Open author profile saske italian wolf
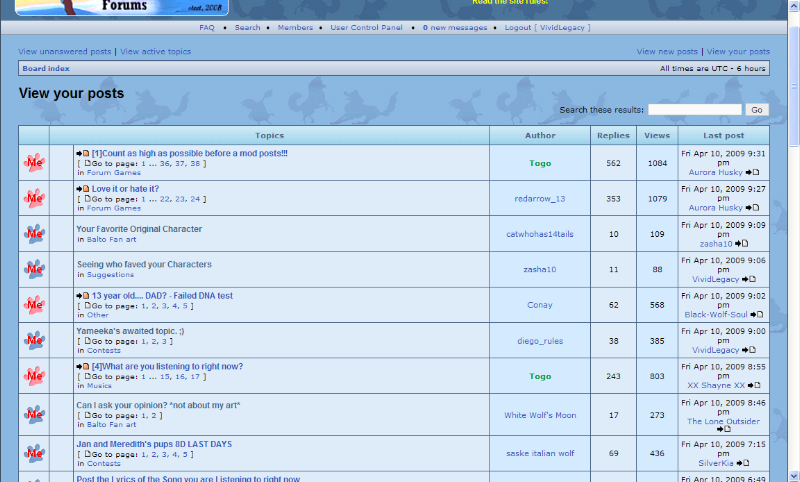The image size is (800, 482). pos(540,453)
